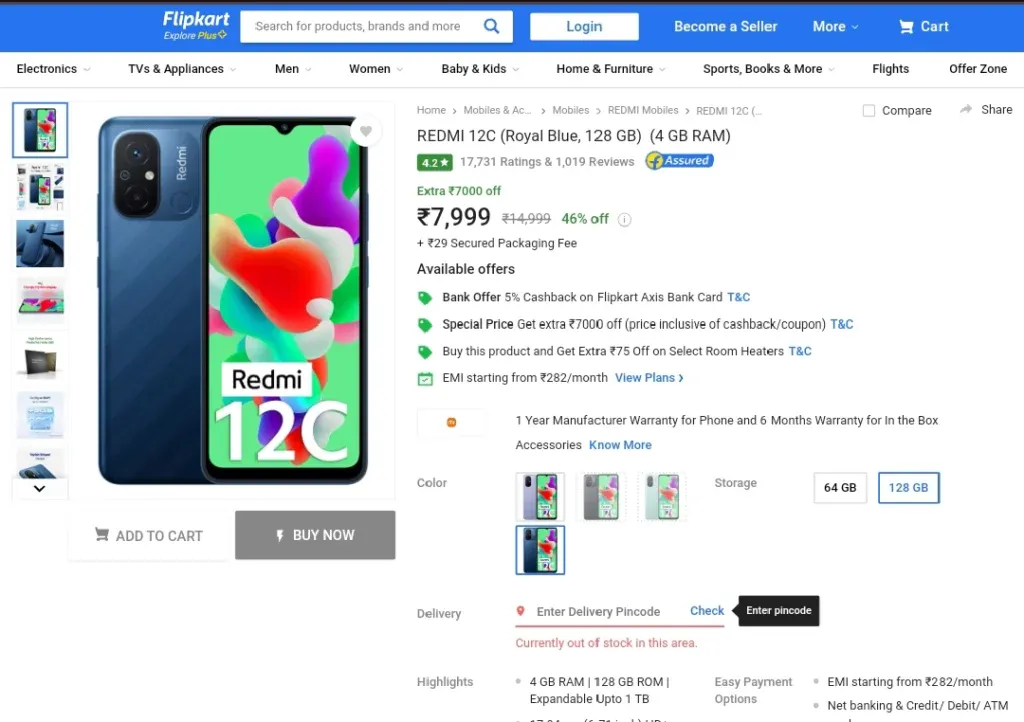The image size is (1024, 722).
Task: Open the Flights menu item
Action: coord(890,69)
